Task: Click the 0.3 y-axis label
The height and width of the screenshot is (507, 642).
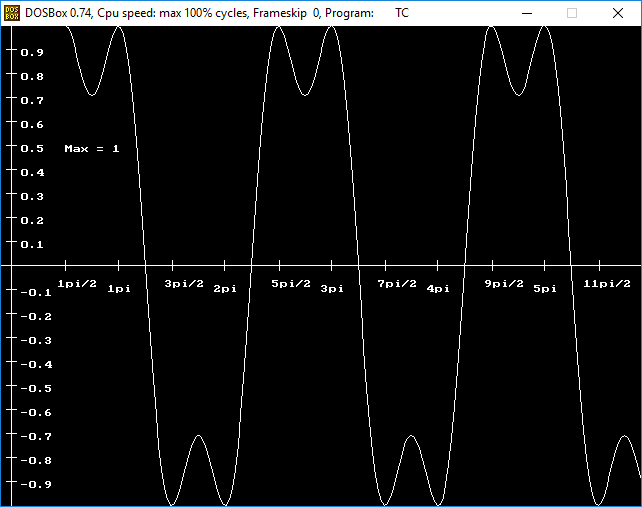Action: tap(32, 197)
